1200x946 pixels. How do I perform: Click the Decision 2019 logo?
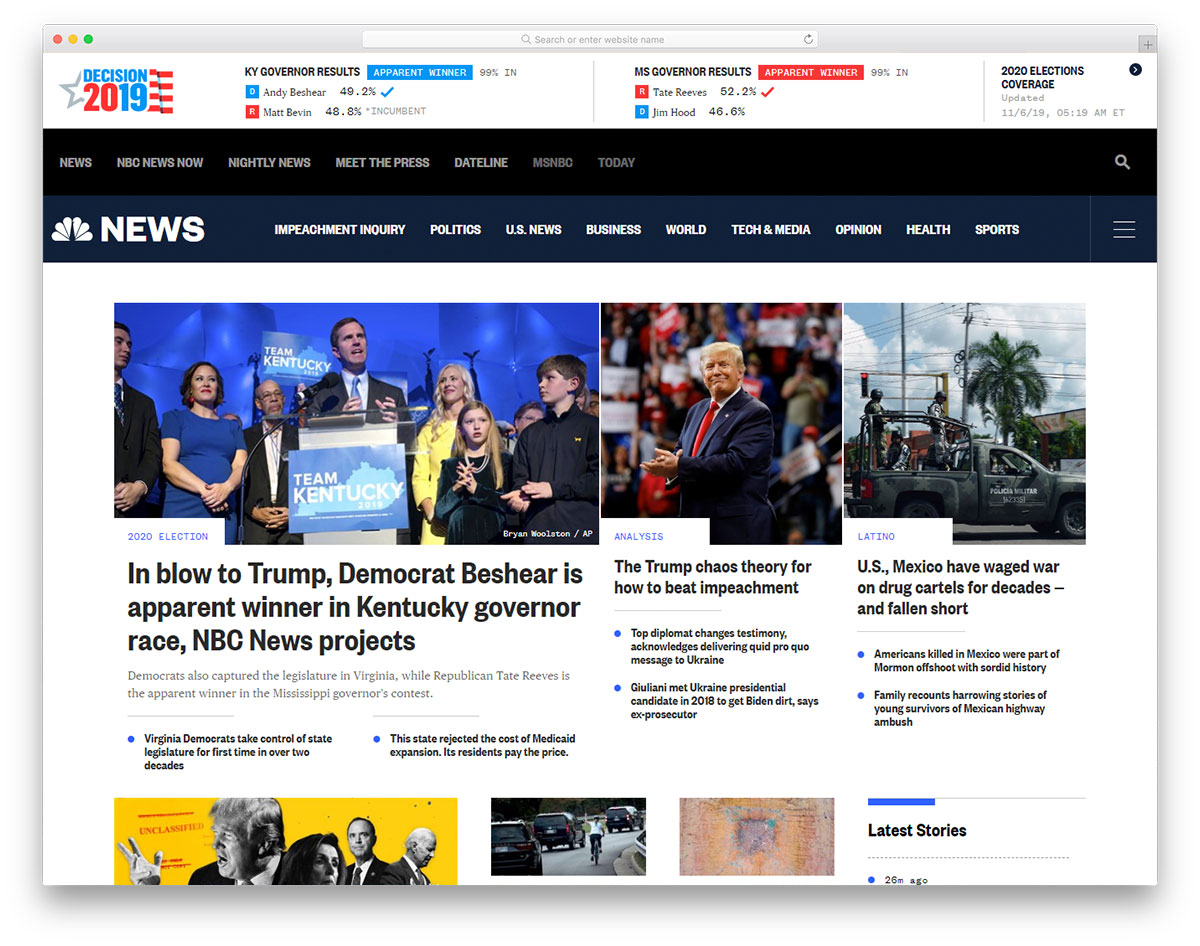(117, 91)
